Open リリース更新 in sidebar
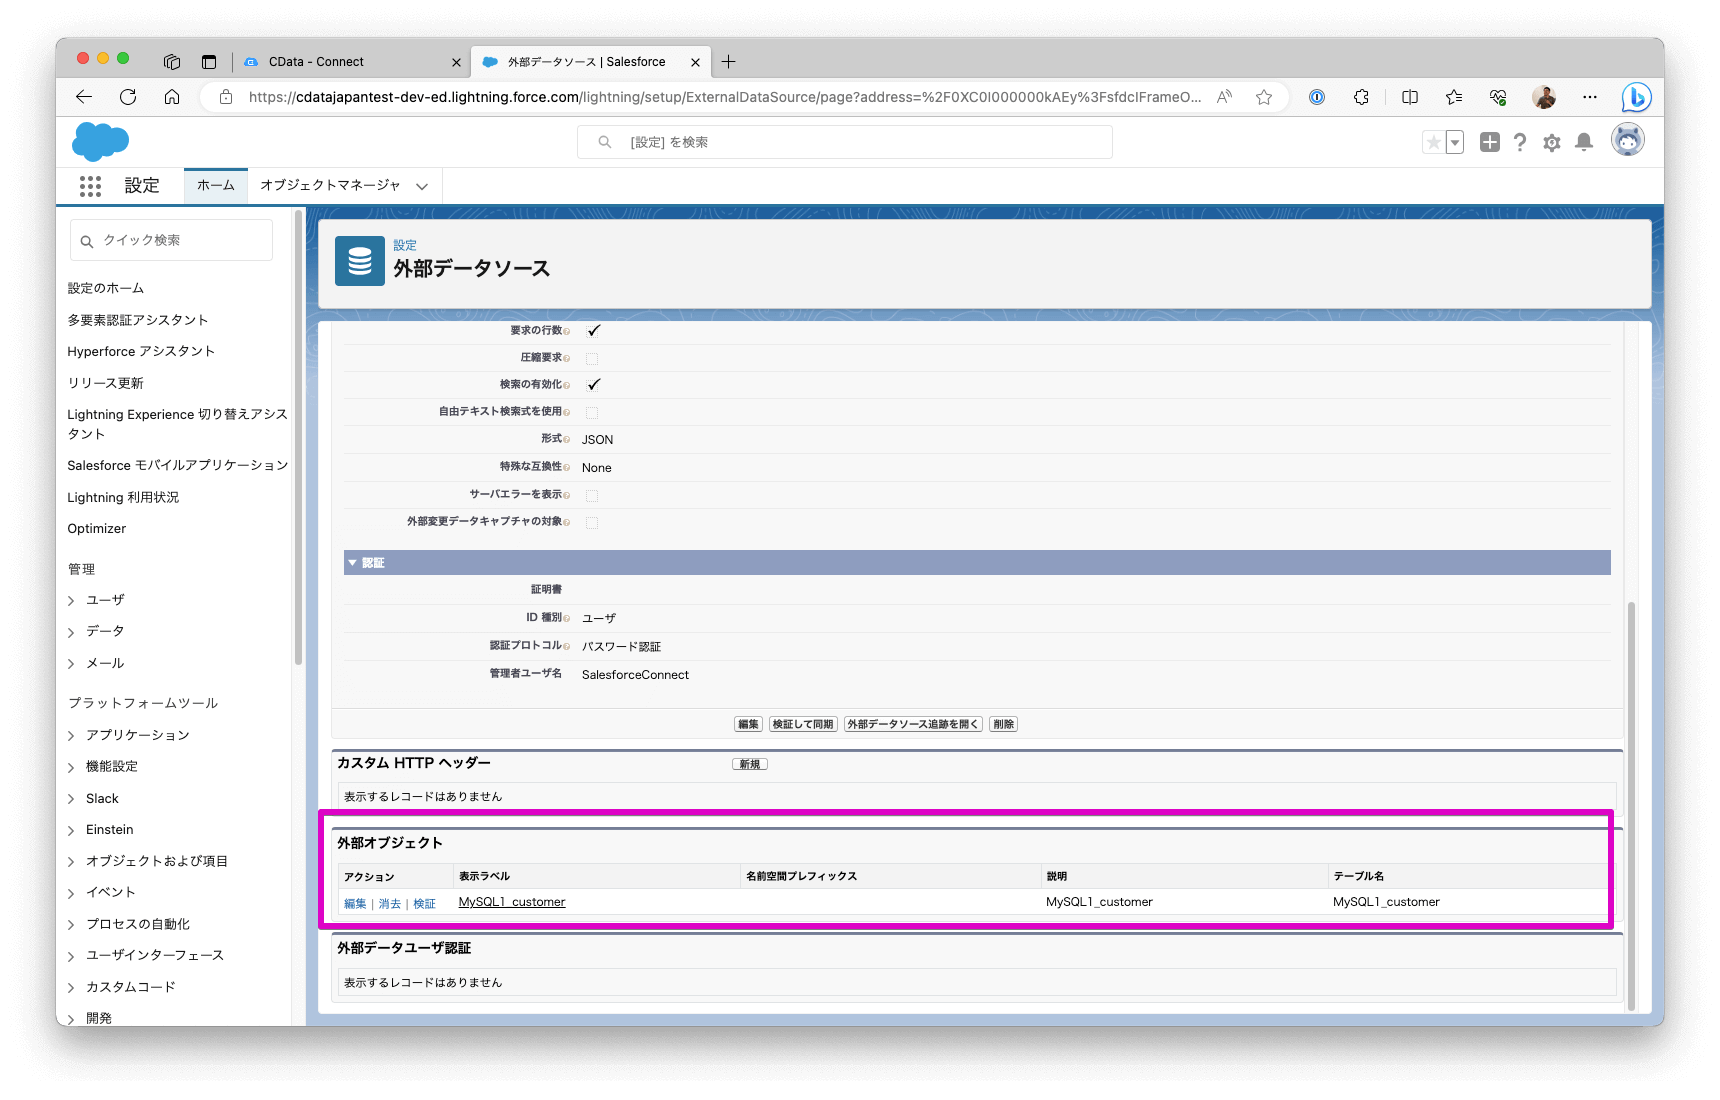Image resolution: width=1720 pixels, height=1100 pixels. (105, 383)
